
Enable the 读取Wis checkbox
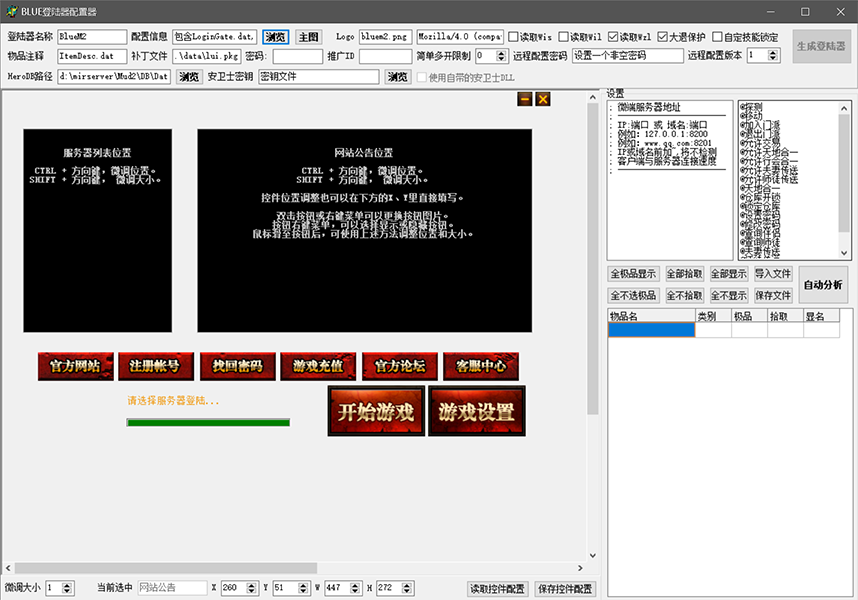tap(515, 37)
